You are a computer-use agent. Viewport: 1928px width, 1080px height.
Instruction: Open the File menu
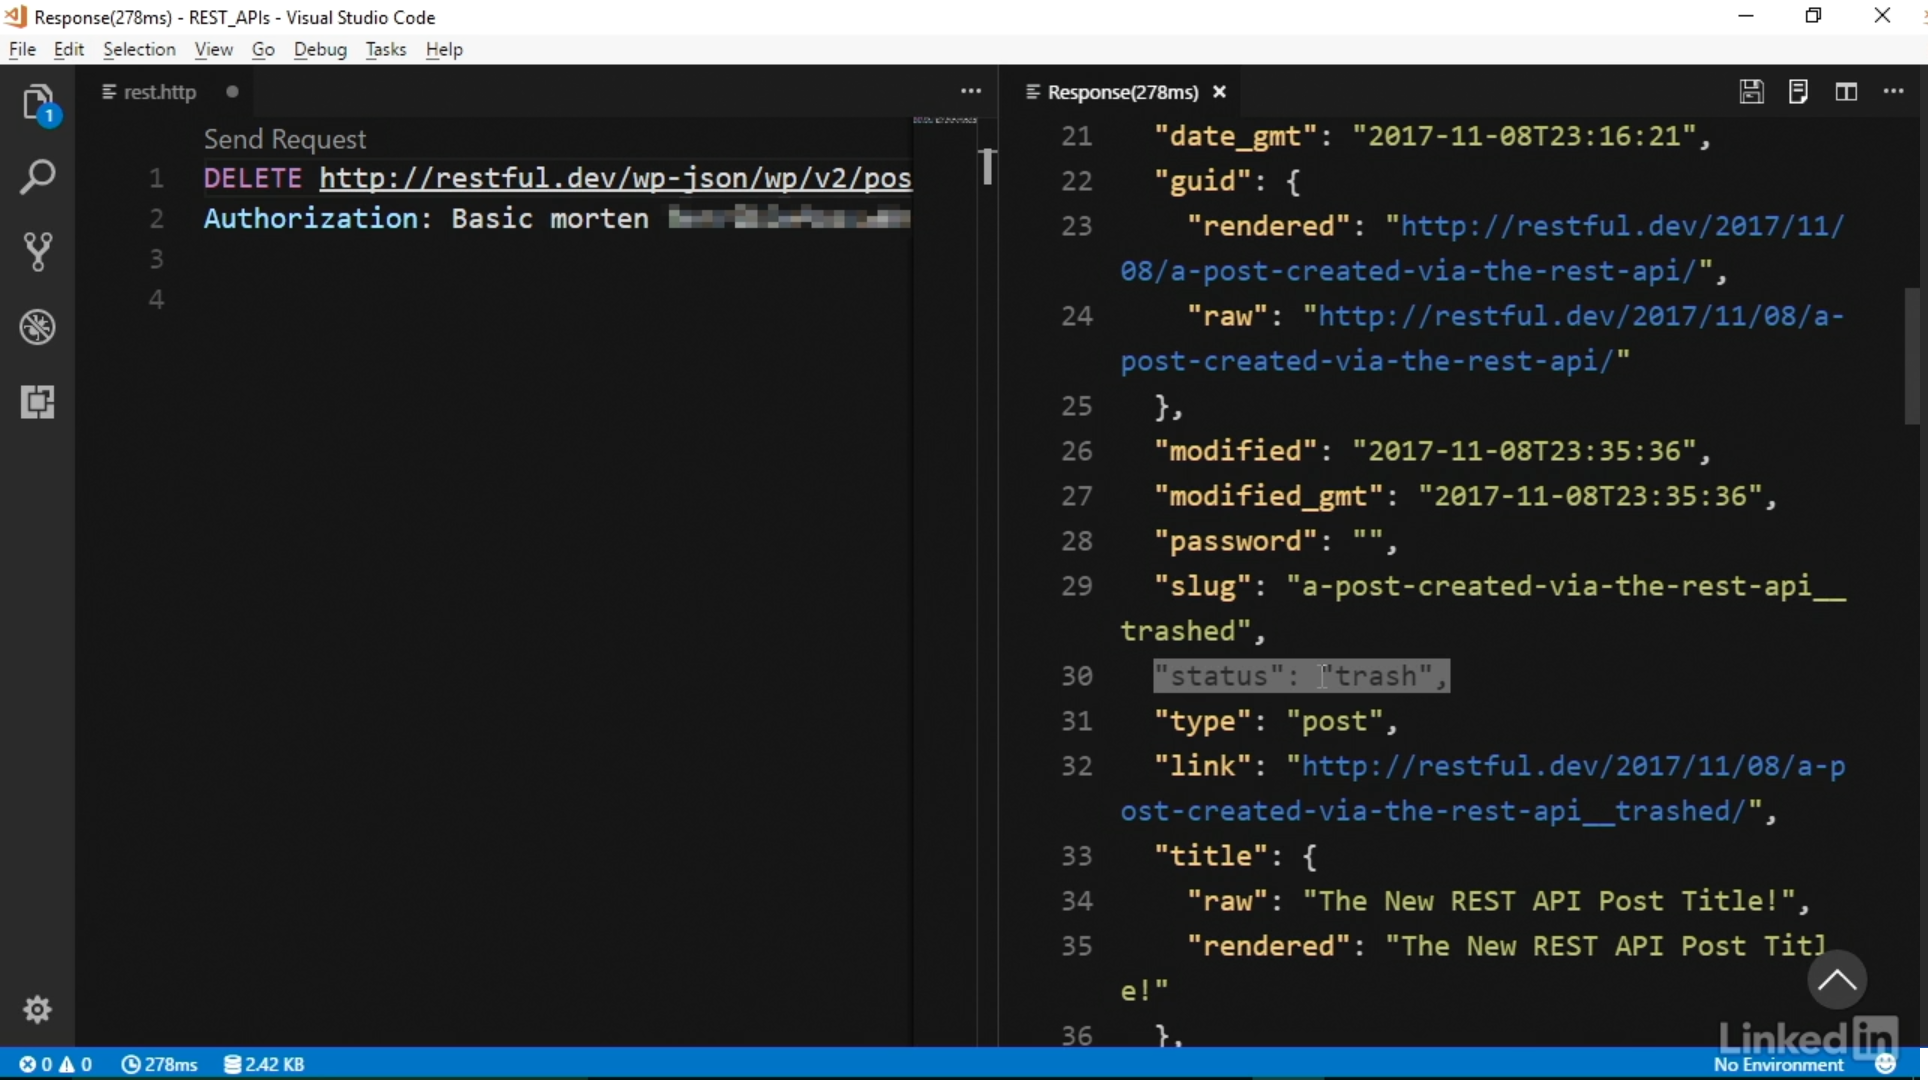pos(22,49)
